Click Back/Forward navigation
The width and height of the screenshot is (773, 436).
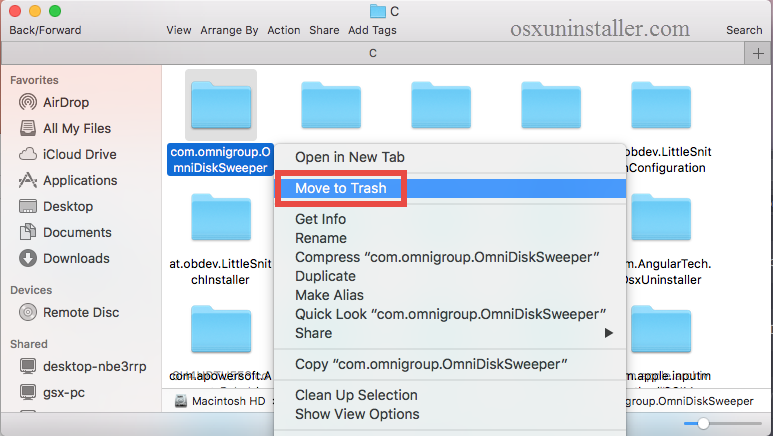[45, 30]
